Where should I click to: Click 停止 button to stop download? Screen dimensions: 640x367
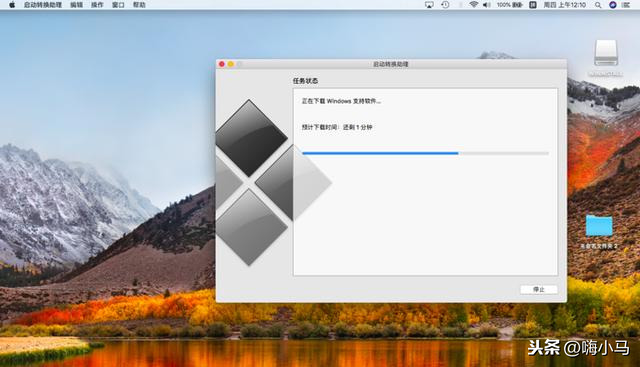pos(539,289)
